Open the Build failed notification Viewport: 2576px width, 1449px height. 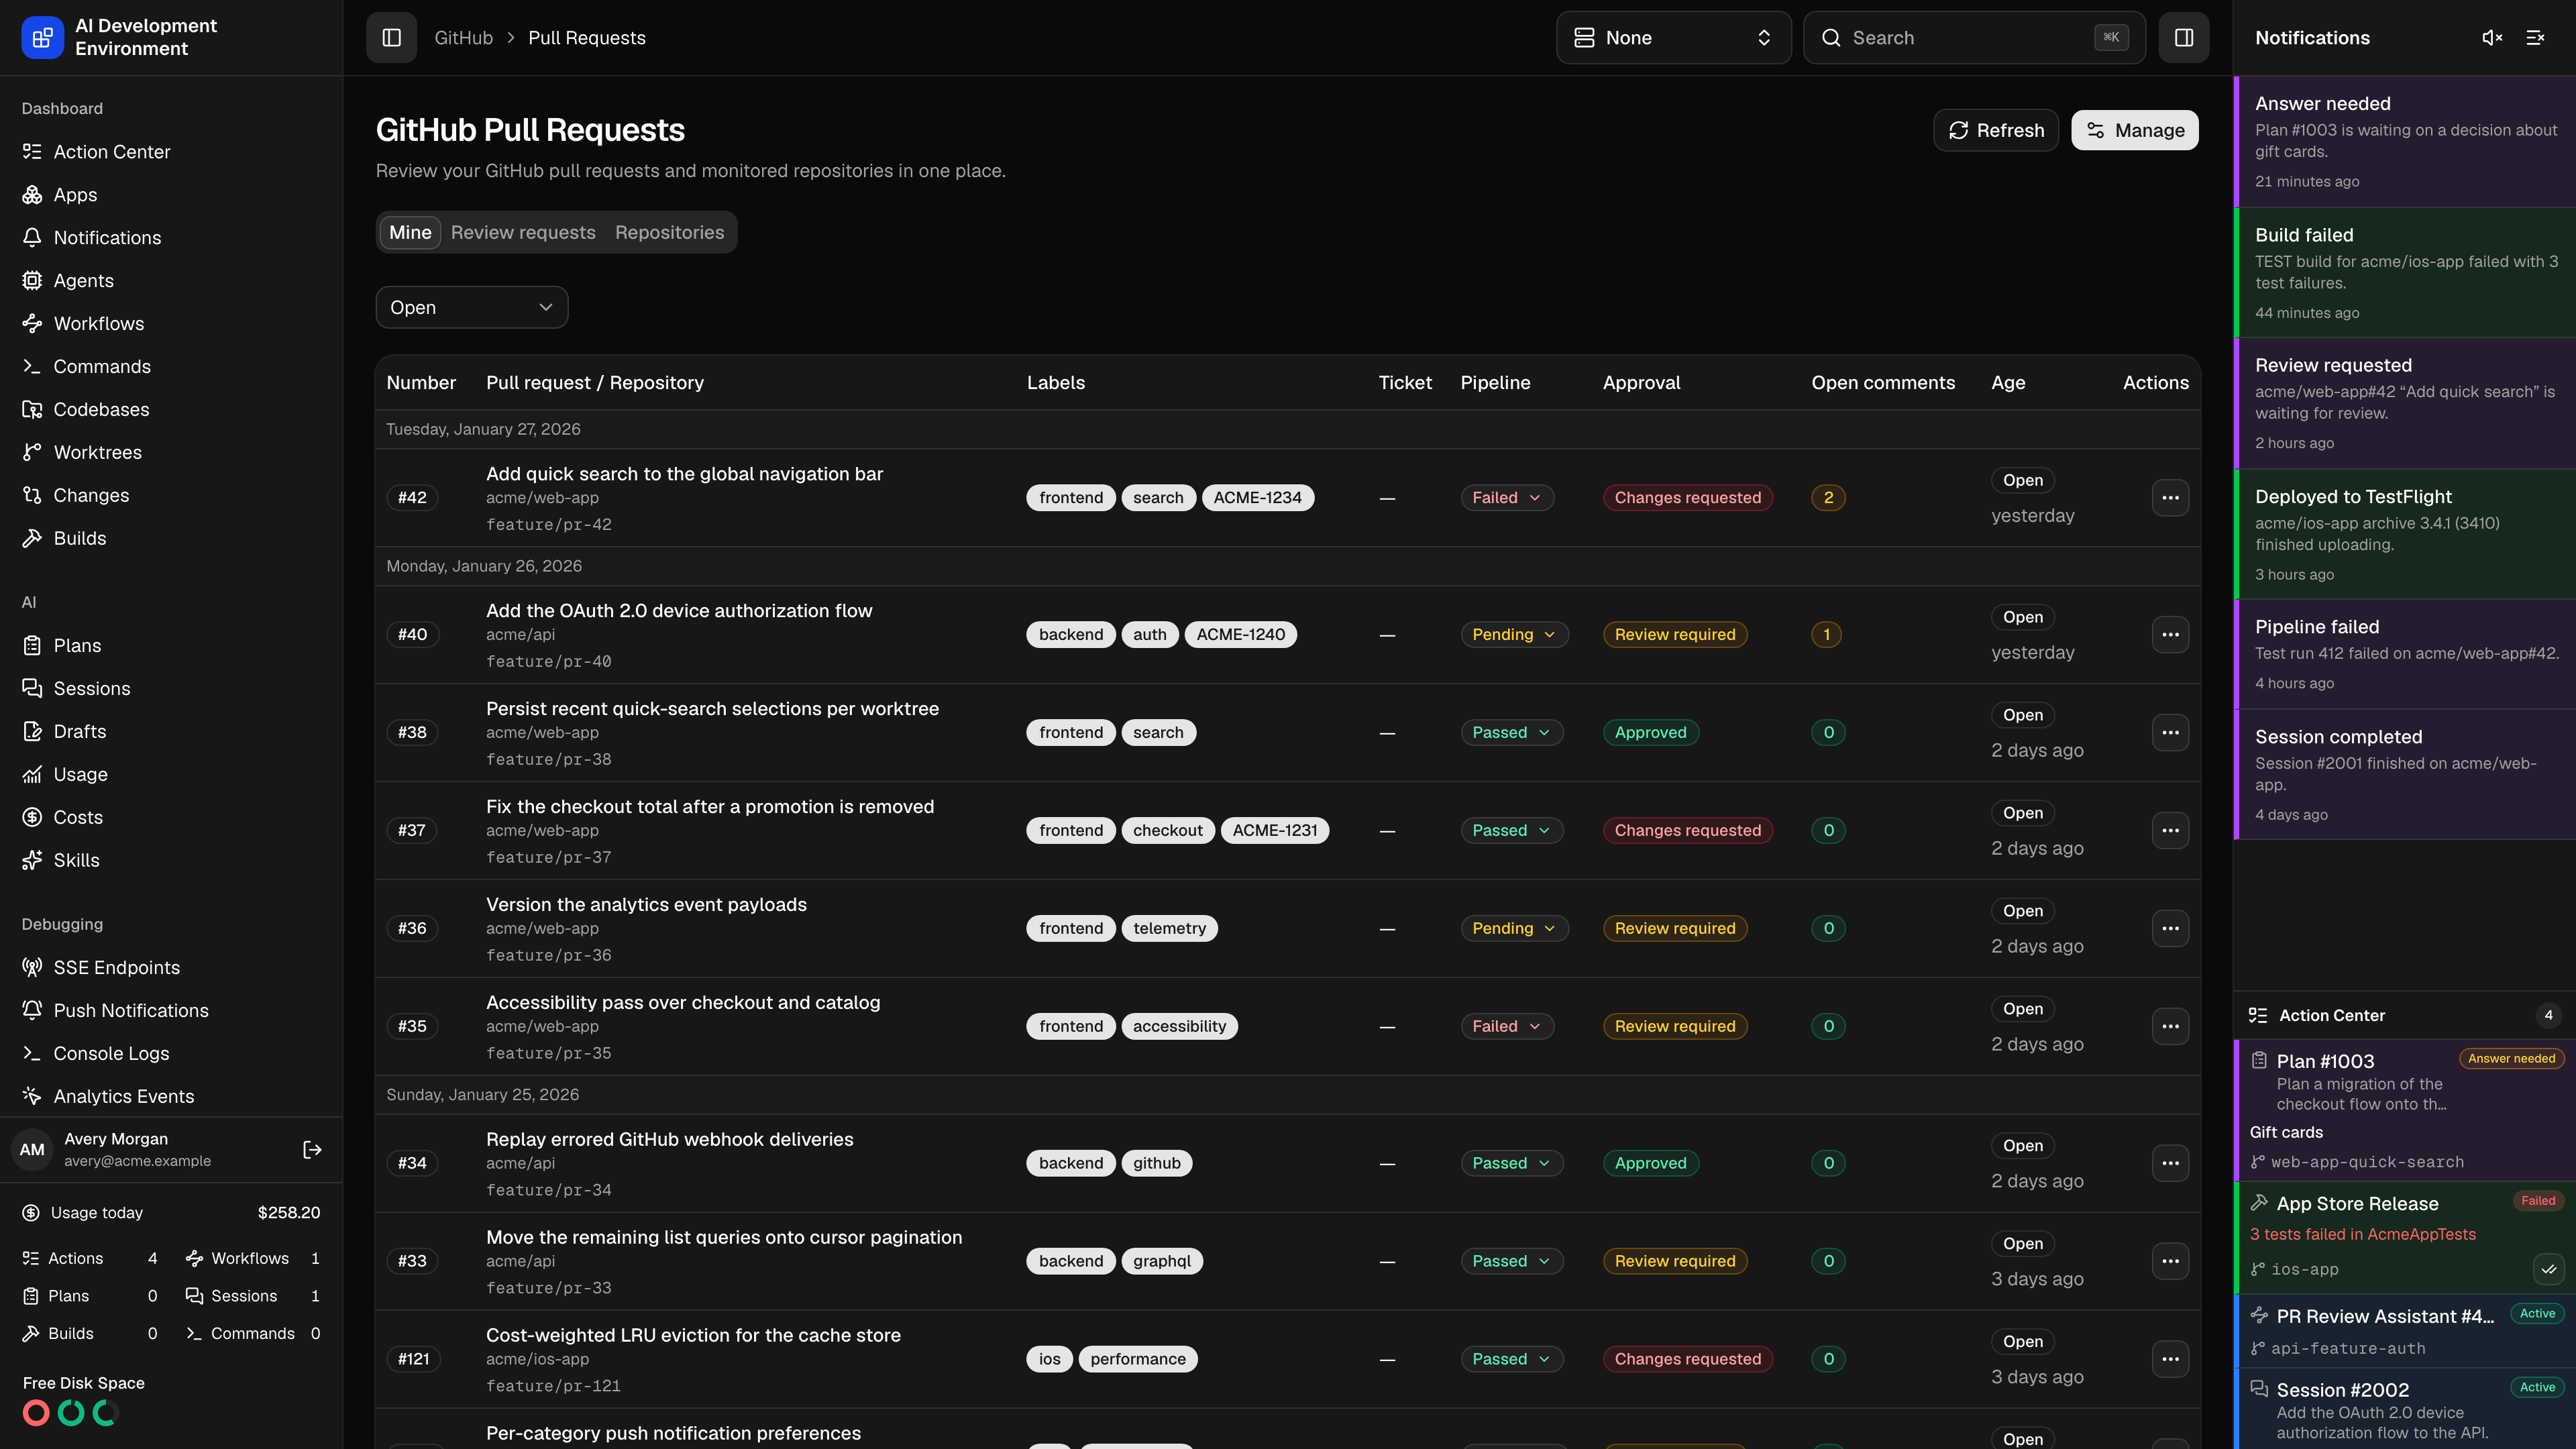point(2404,273)
